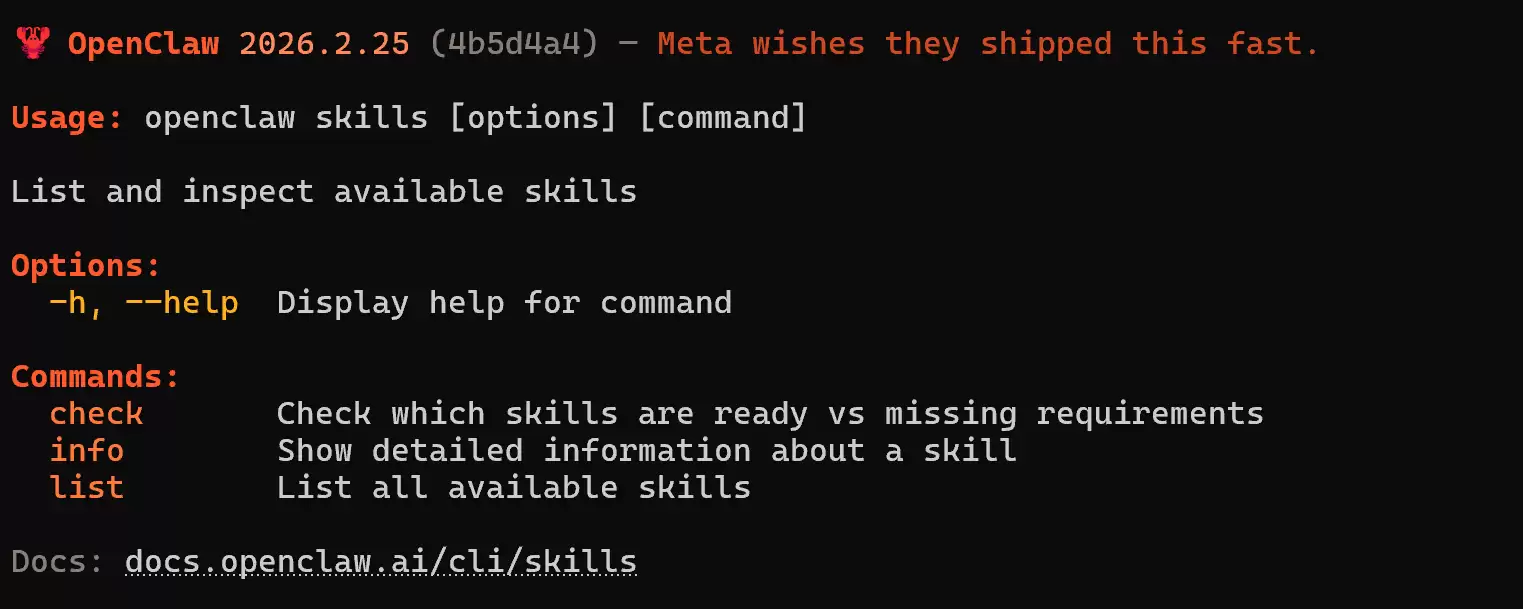The image size is (1523, 609).
Task: Click 'Display help for command' description text
Action: (x=504, y=302)
